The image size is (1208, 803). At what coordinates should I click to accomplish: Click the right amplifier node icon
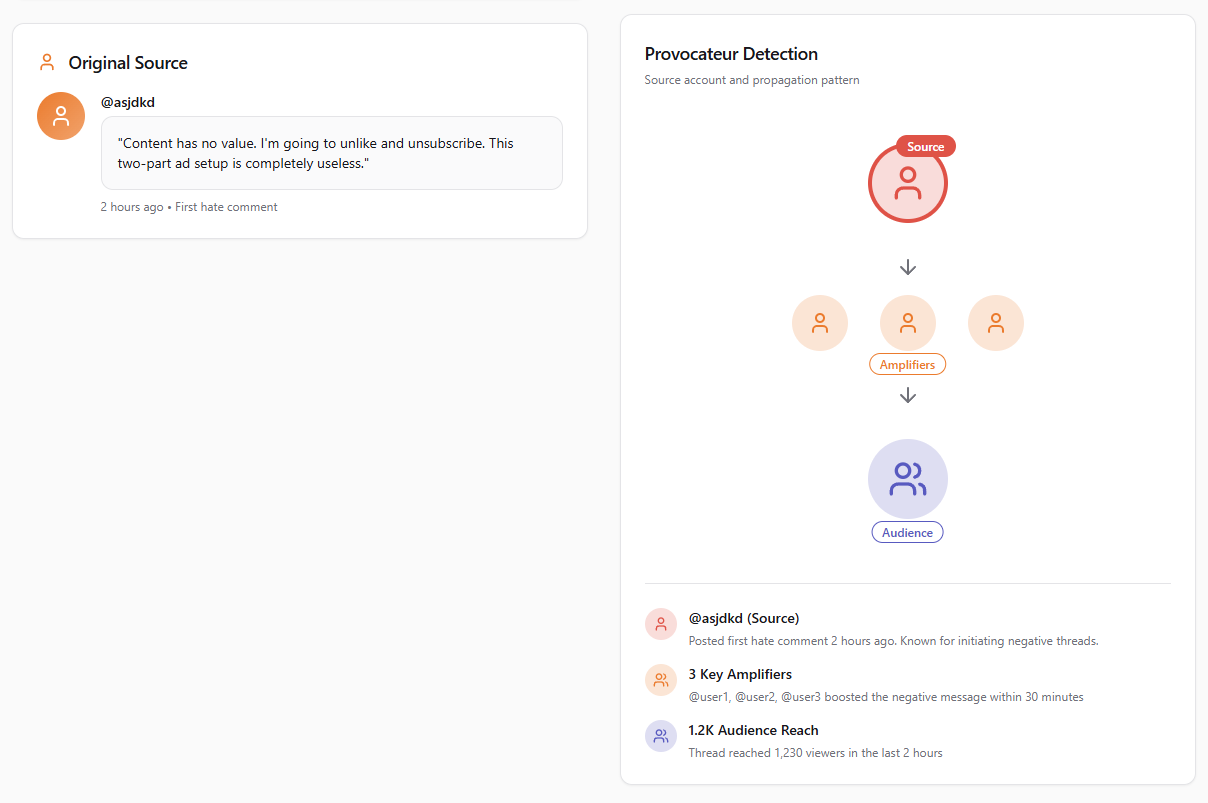[x=996, y=323]
